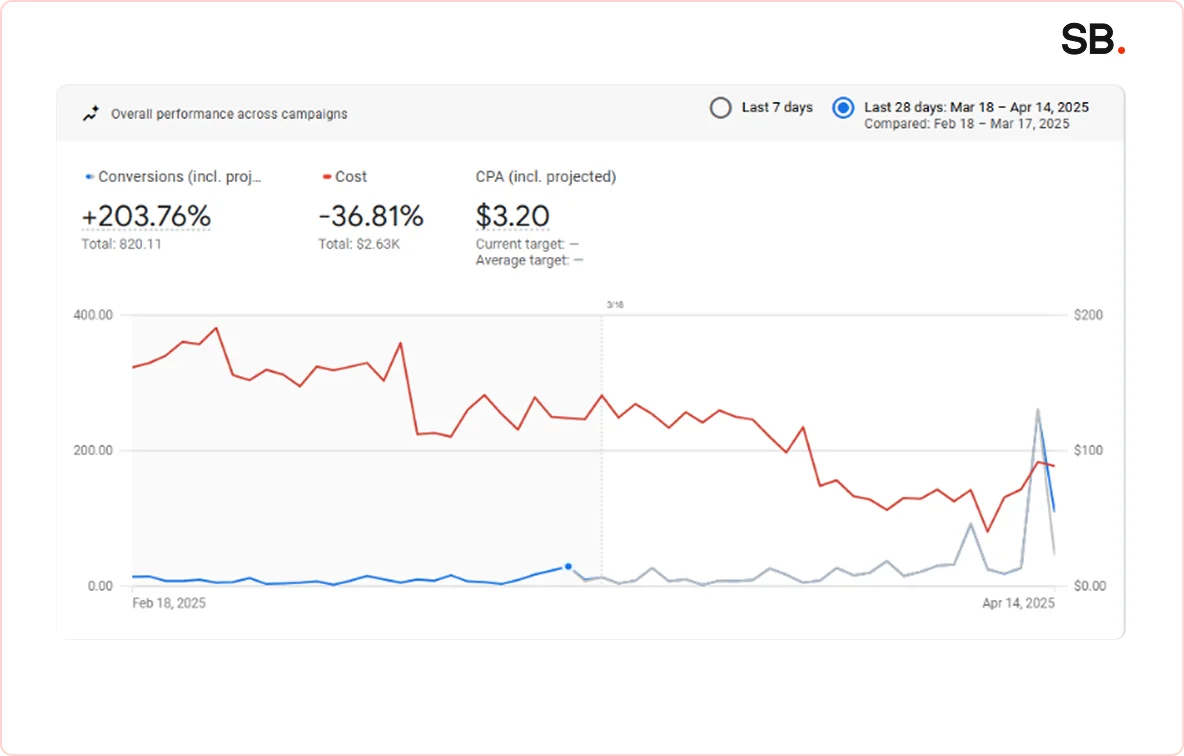Click the blue Conversions legend dot

point(88,176)
